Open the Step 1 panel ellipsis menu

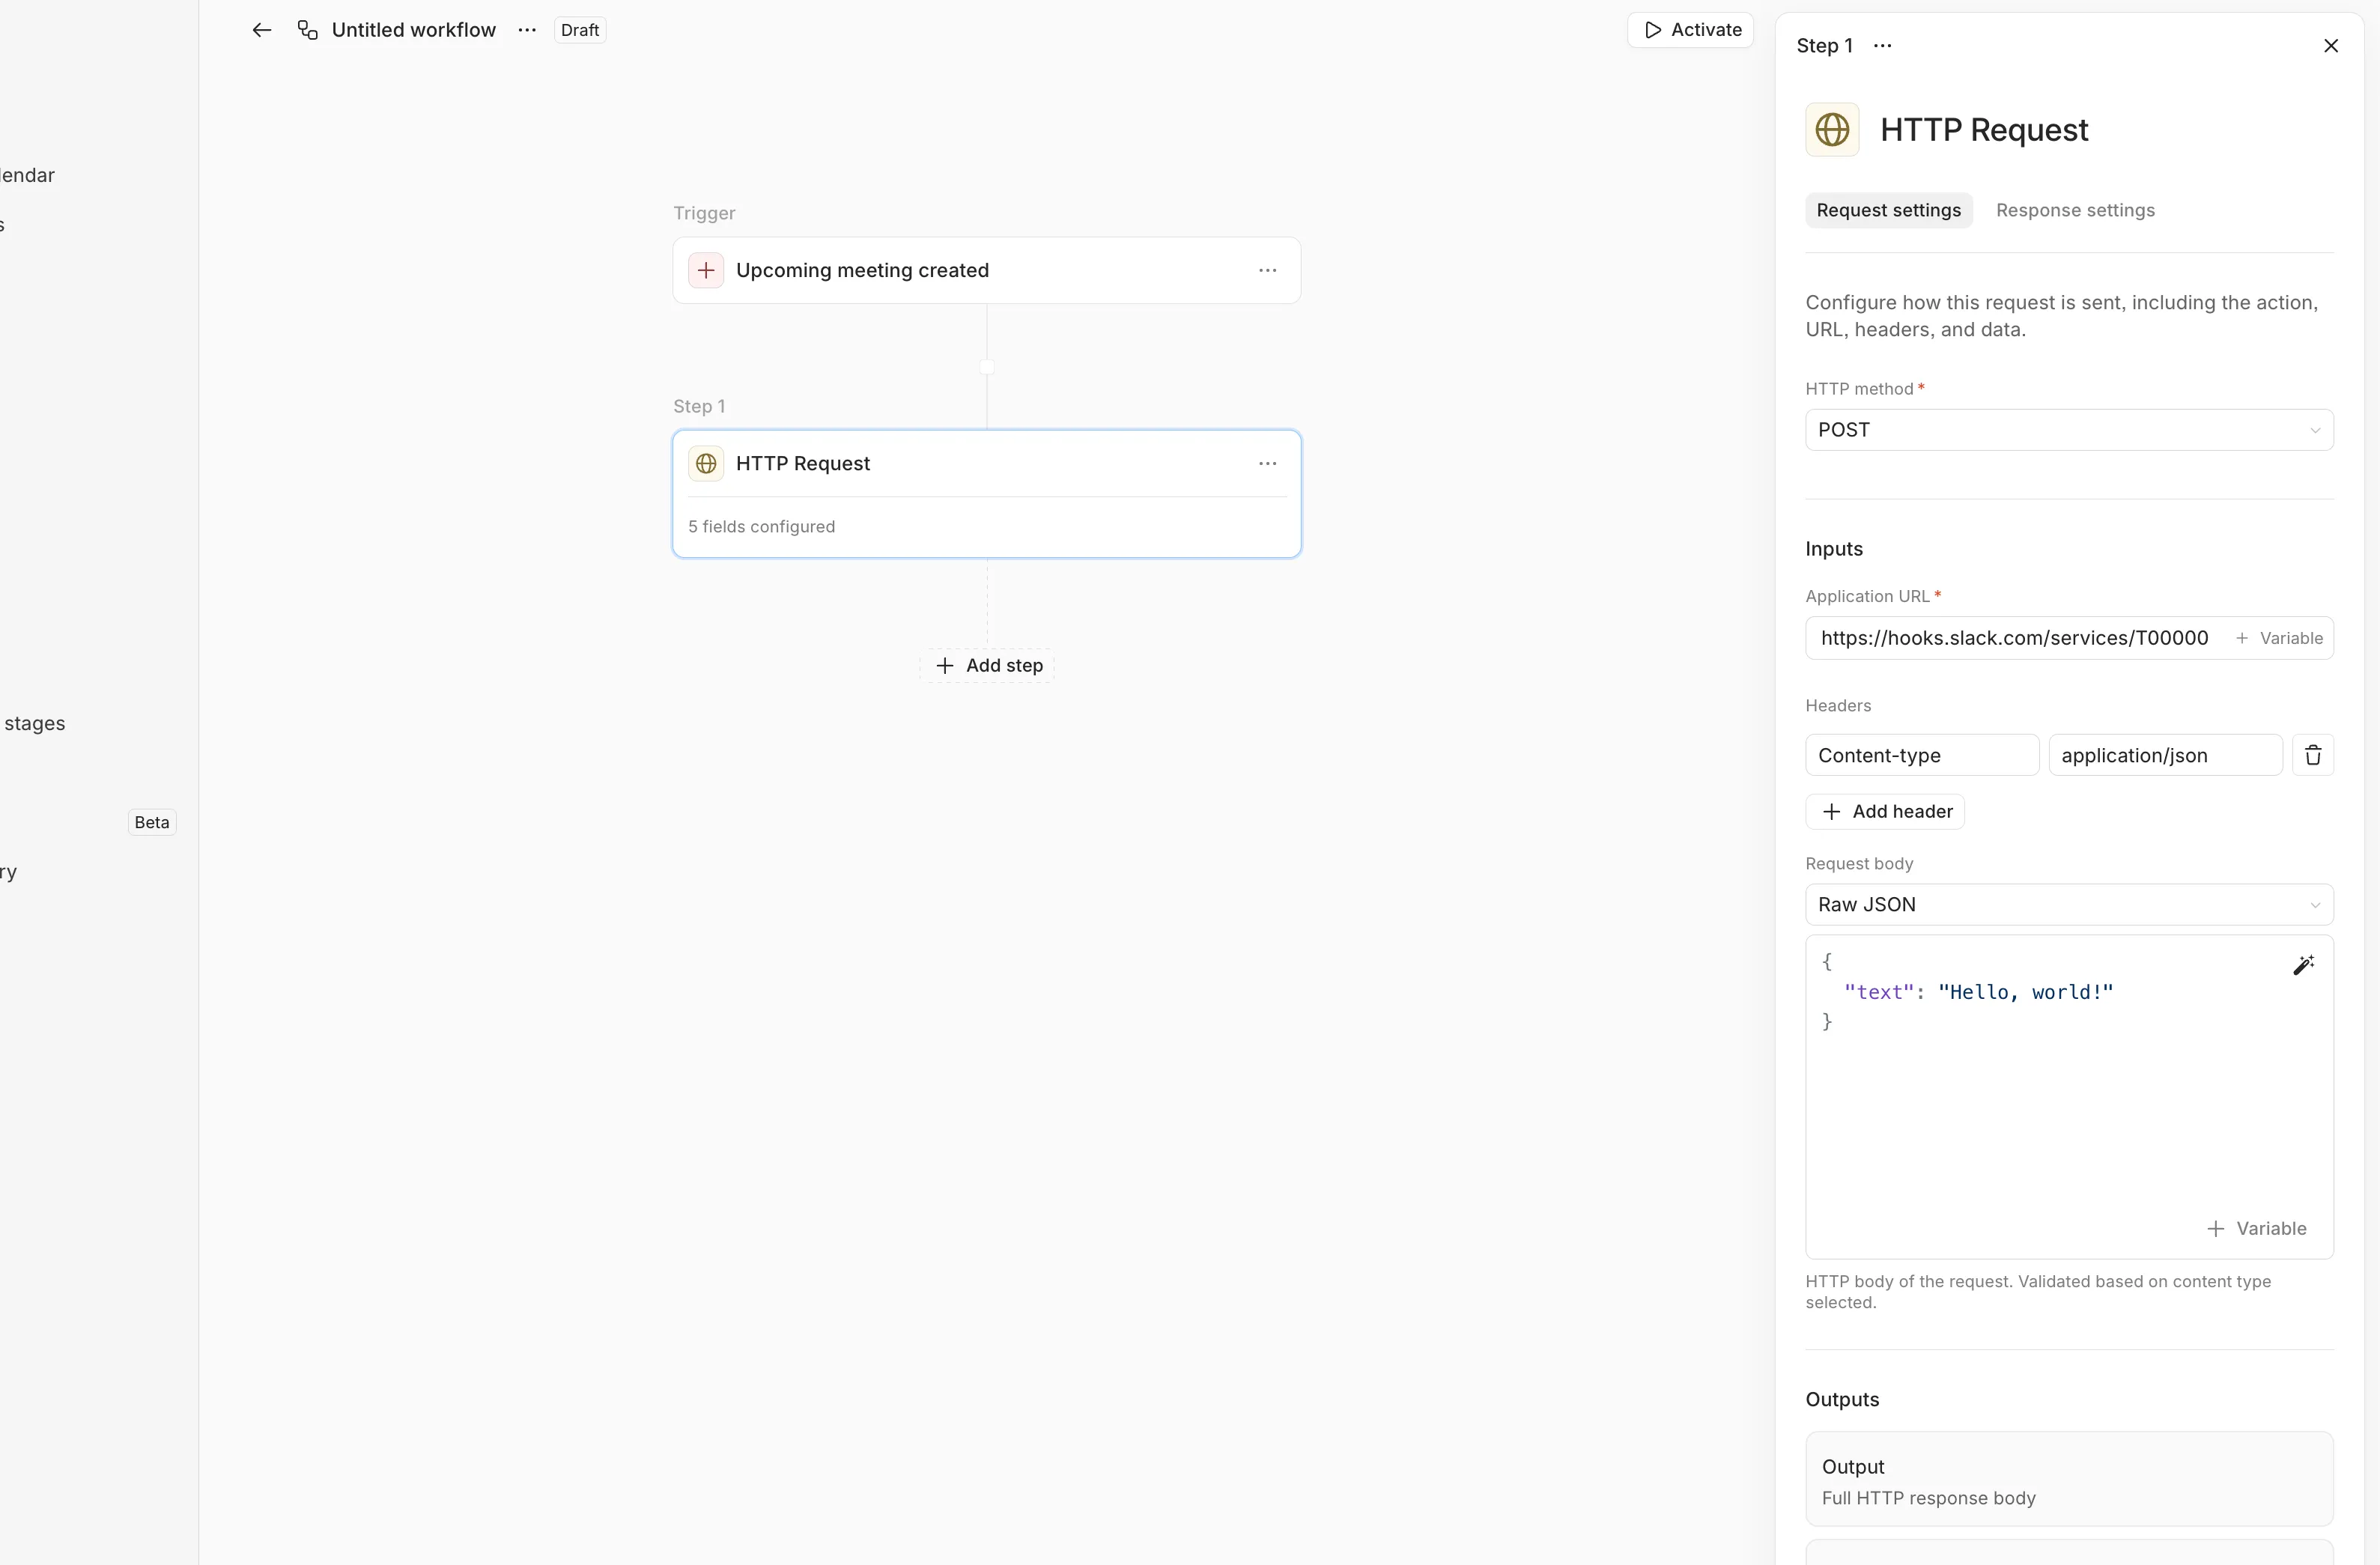(x=1882, y=46)
